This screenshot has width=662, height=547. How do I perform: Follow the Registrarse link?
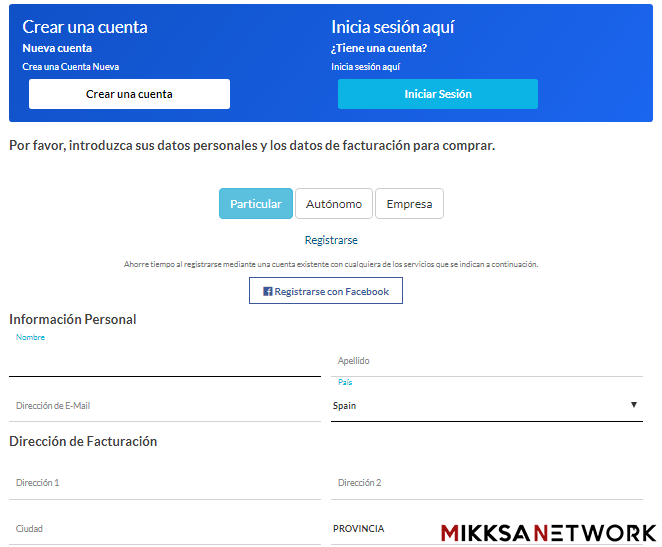(331, 240)
